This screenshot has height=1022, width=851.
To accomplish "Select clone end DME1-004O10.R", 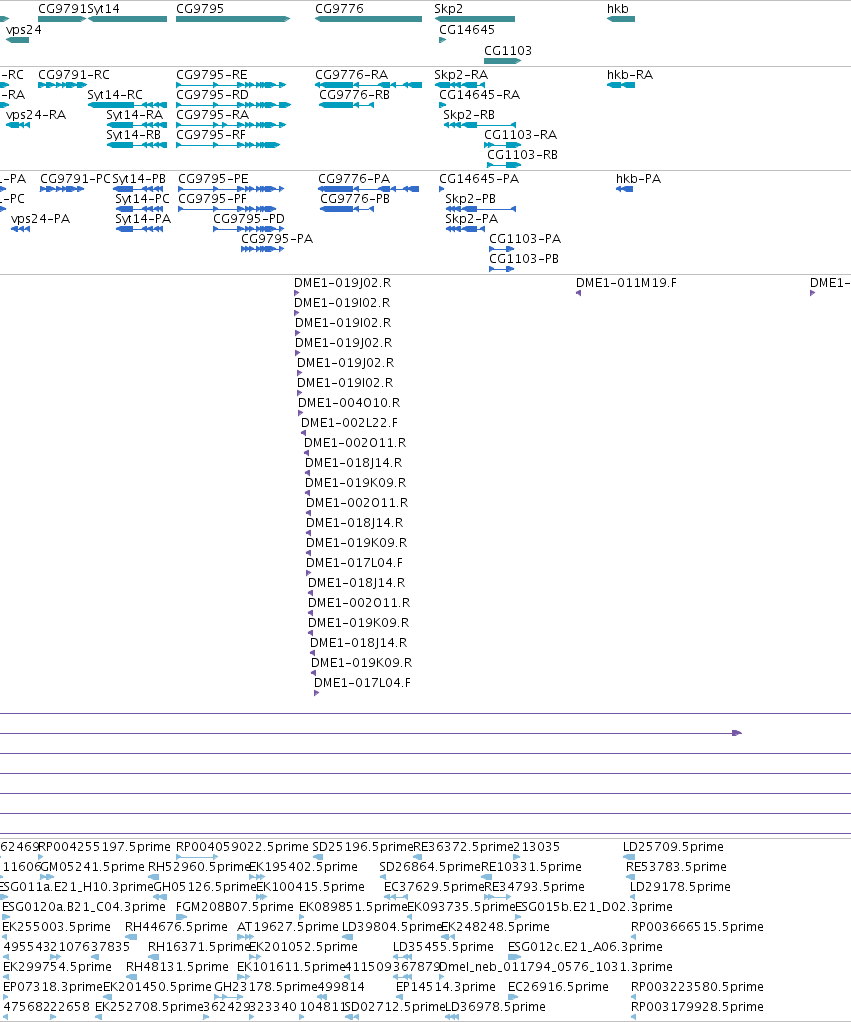I will point(300,413).
